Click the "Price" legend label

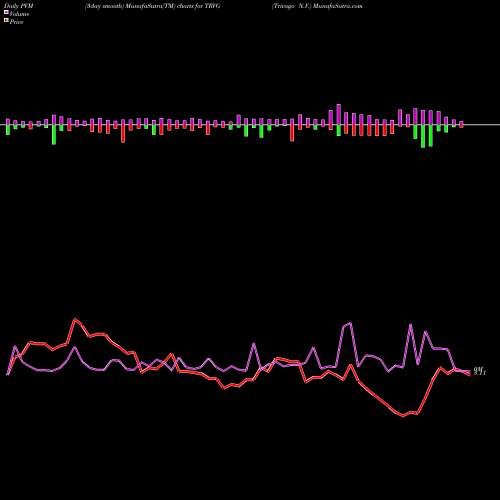pos(16,22)
